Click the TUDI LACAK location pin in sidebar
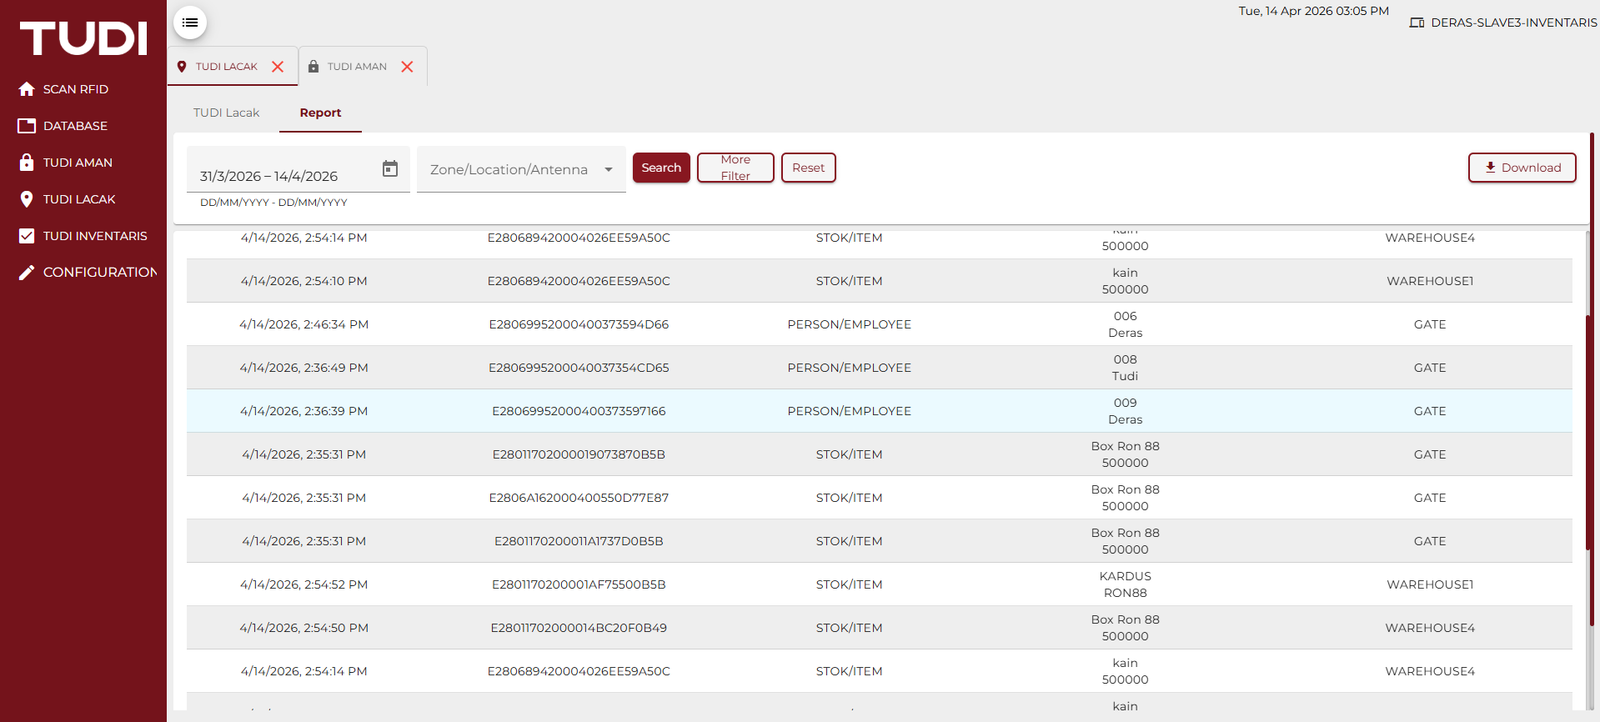This screenshot has width=1600, height=722. pos(27,199)
